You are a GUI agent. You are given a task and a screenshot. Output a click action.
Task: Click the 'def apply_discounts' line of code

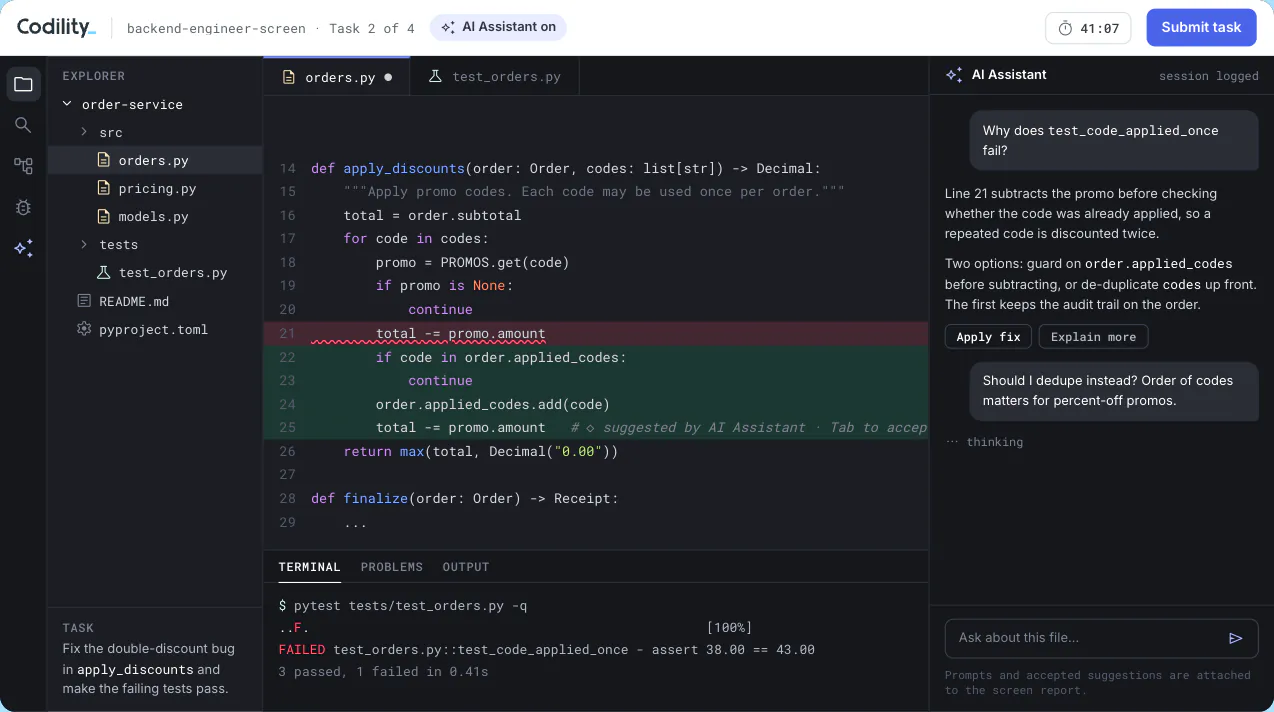click(x=565, y=168)
